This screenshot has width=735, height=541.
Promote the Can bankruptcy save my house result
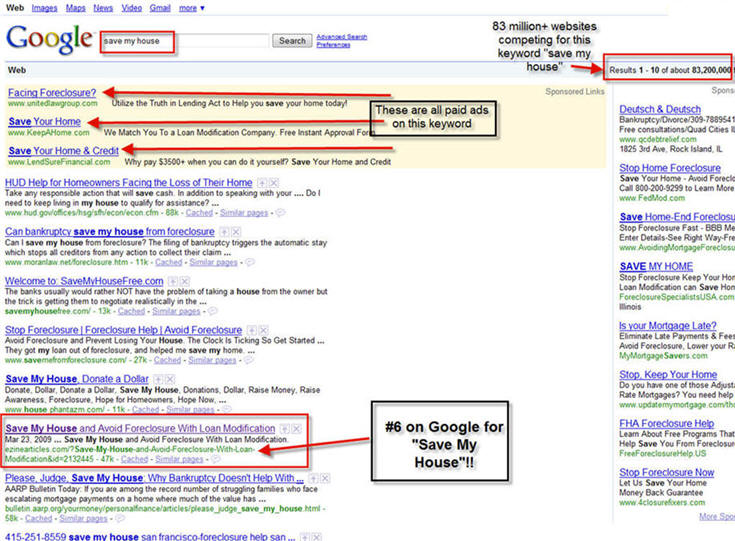pos(225,232)
